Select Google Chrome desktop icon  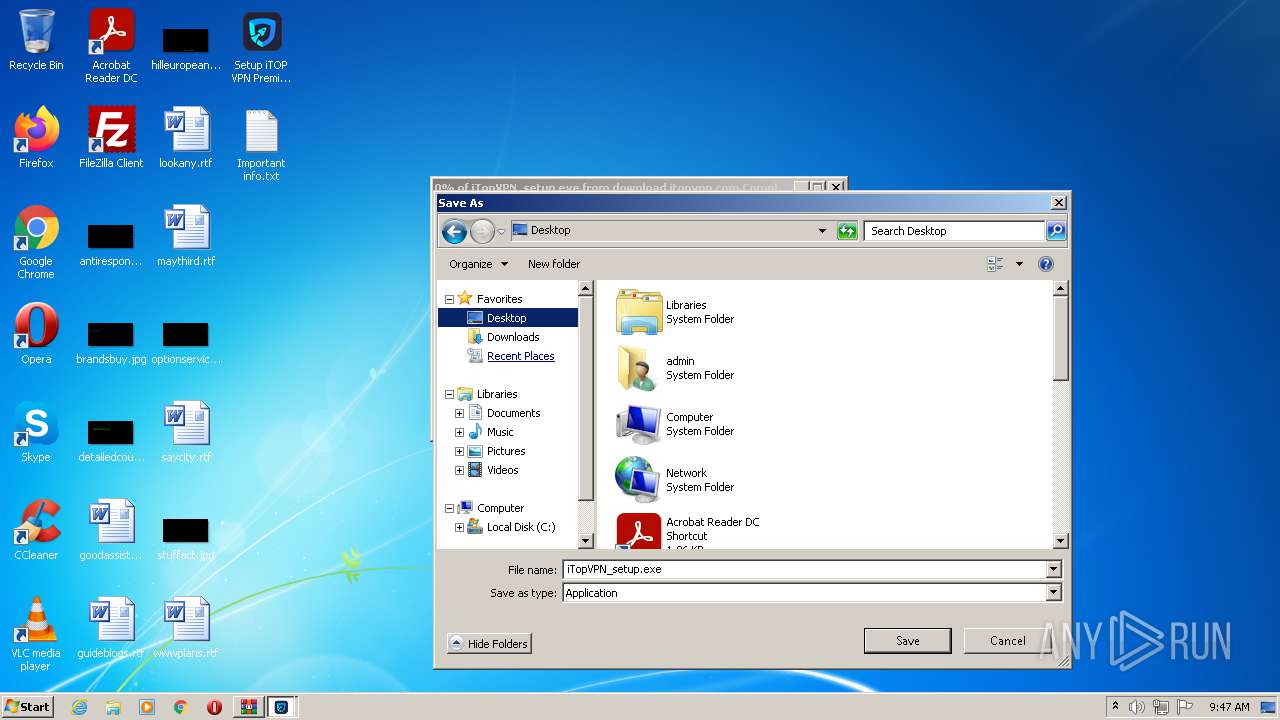click(36, 243)
